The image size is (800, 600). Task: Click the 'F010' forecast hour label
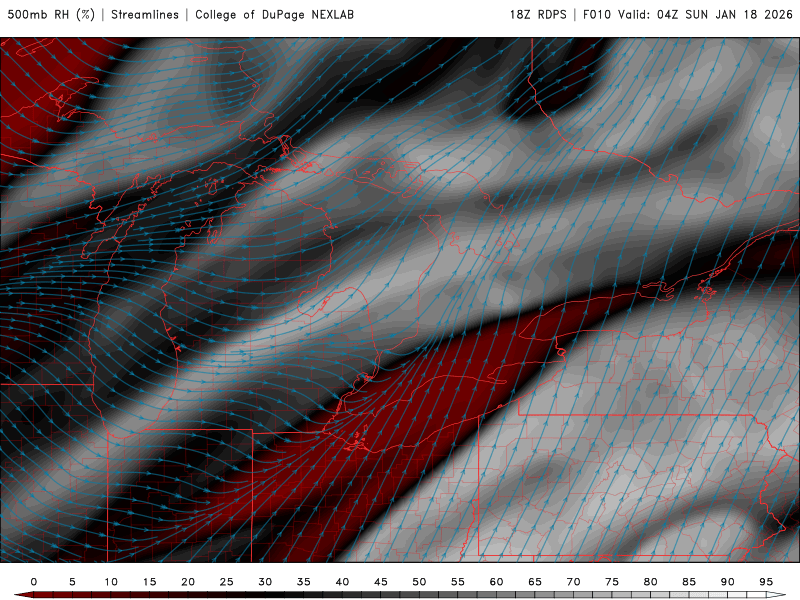596,15
